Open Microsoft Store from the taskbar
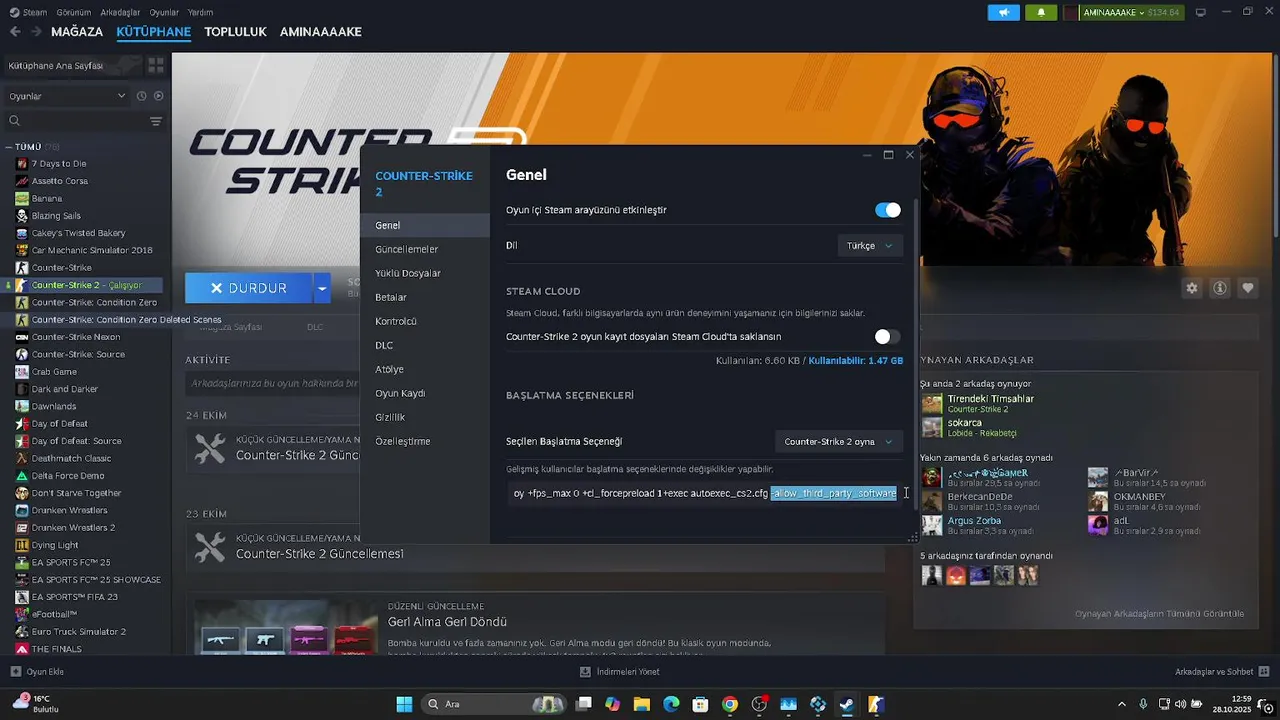Image resolution: width=1280 pixels, height=720 pixels. 701,704
